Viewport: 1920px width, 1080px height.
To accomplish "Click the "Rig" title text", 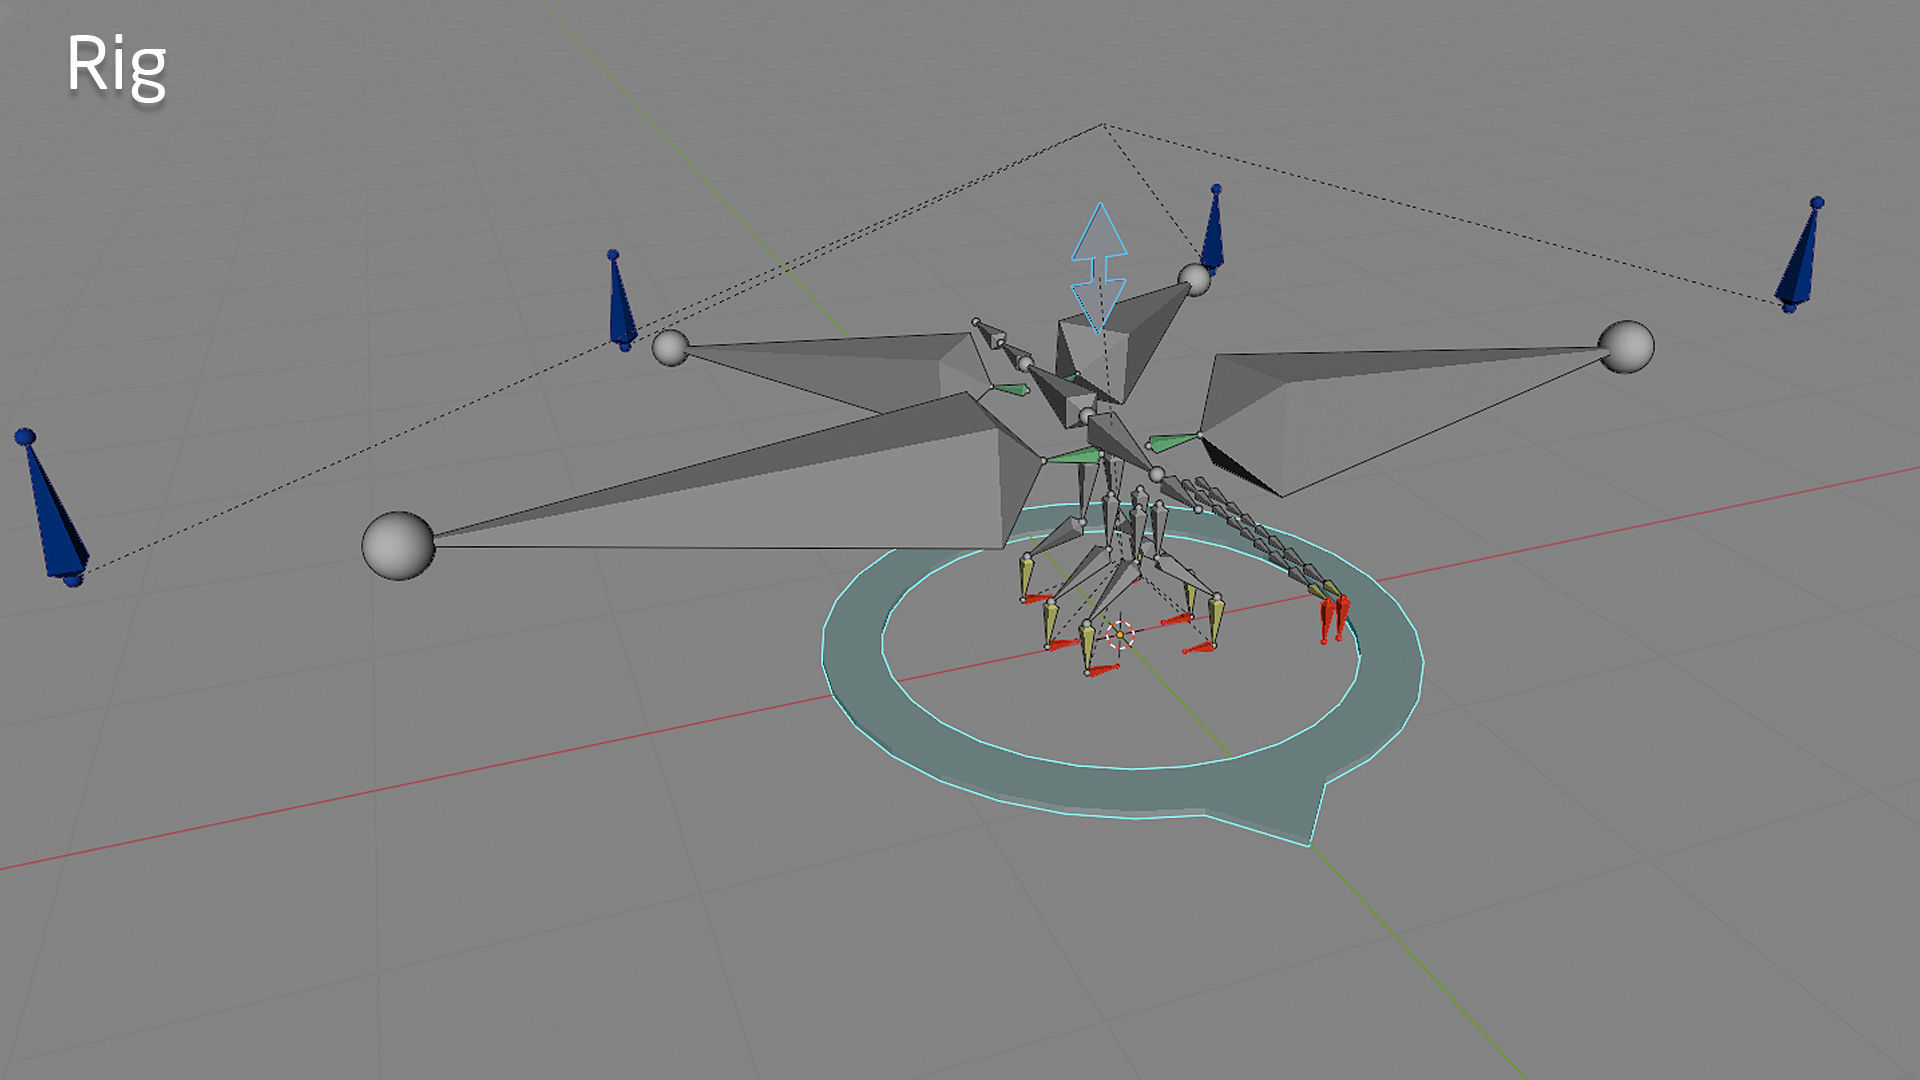I will coord(116,65).
